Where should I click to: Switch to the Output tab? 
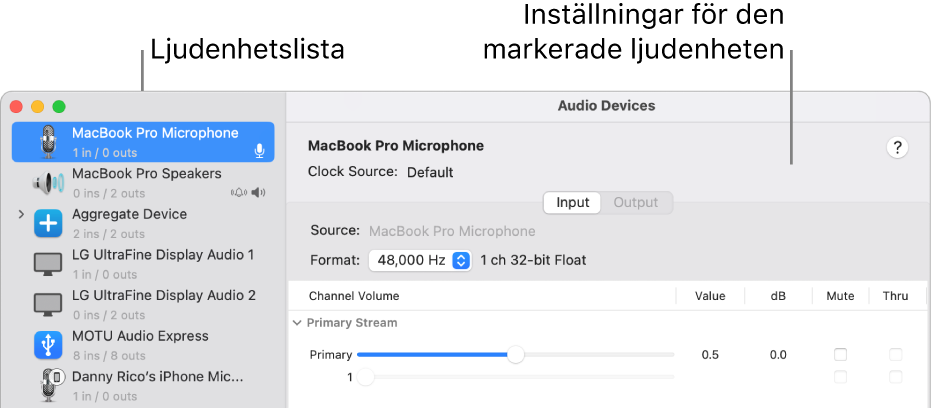pyautogui.click(x=636, y=202)
